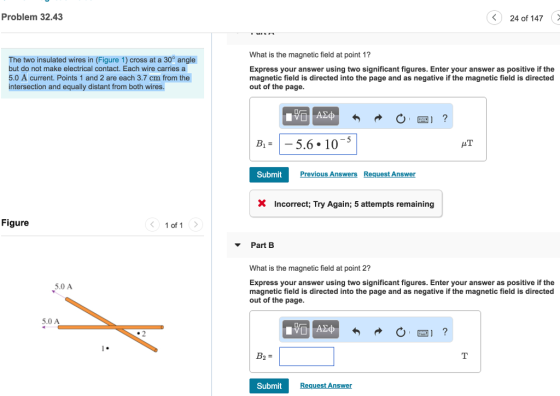Open Greek symbols palette in Part A
The height and width of the screenshot is (396, 560).
325,116
